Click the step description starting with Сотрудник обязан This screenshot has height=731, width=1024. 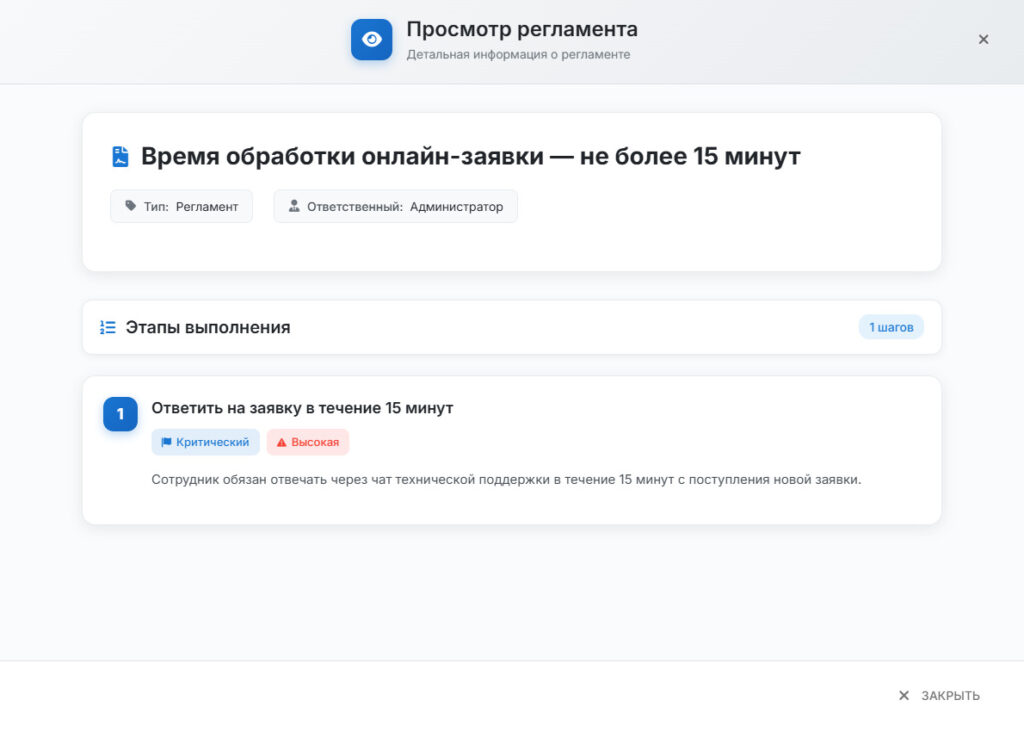pos(506,479)
